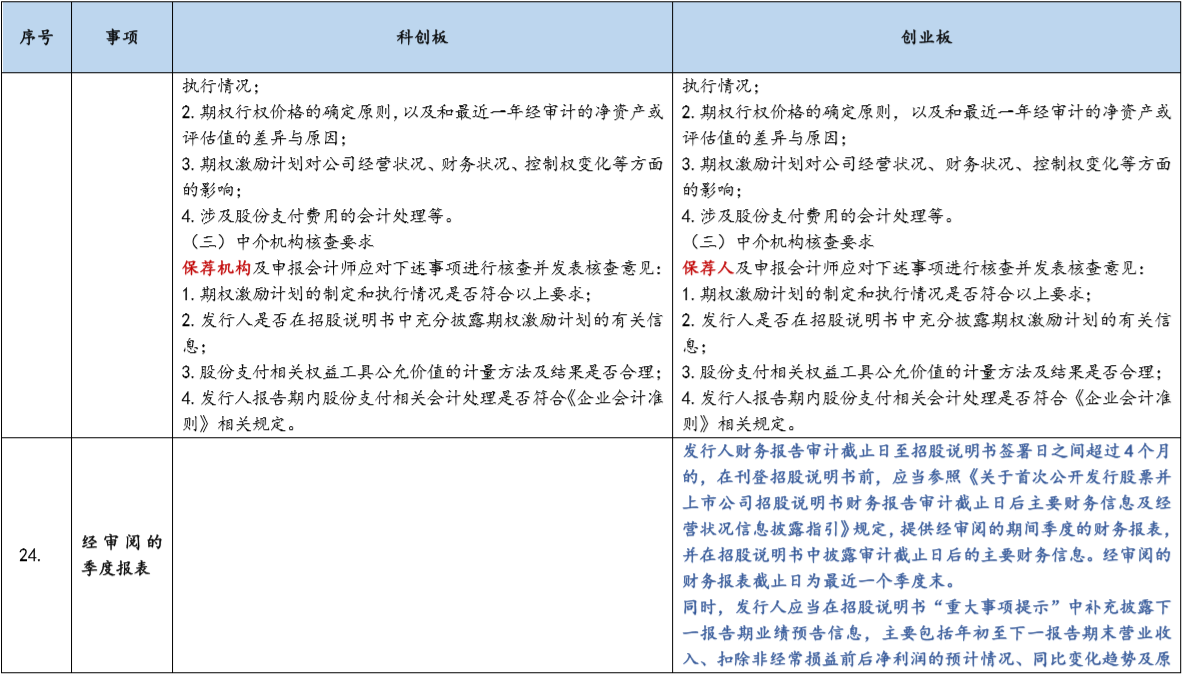Select the 创业板 column header

click(926, 38)
